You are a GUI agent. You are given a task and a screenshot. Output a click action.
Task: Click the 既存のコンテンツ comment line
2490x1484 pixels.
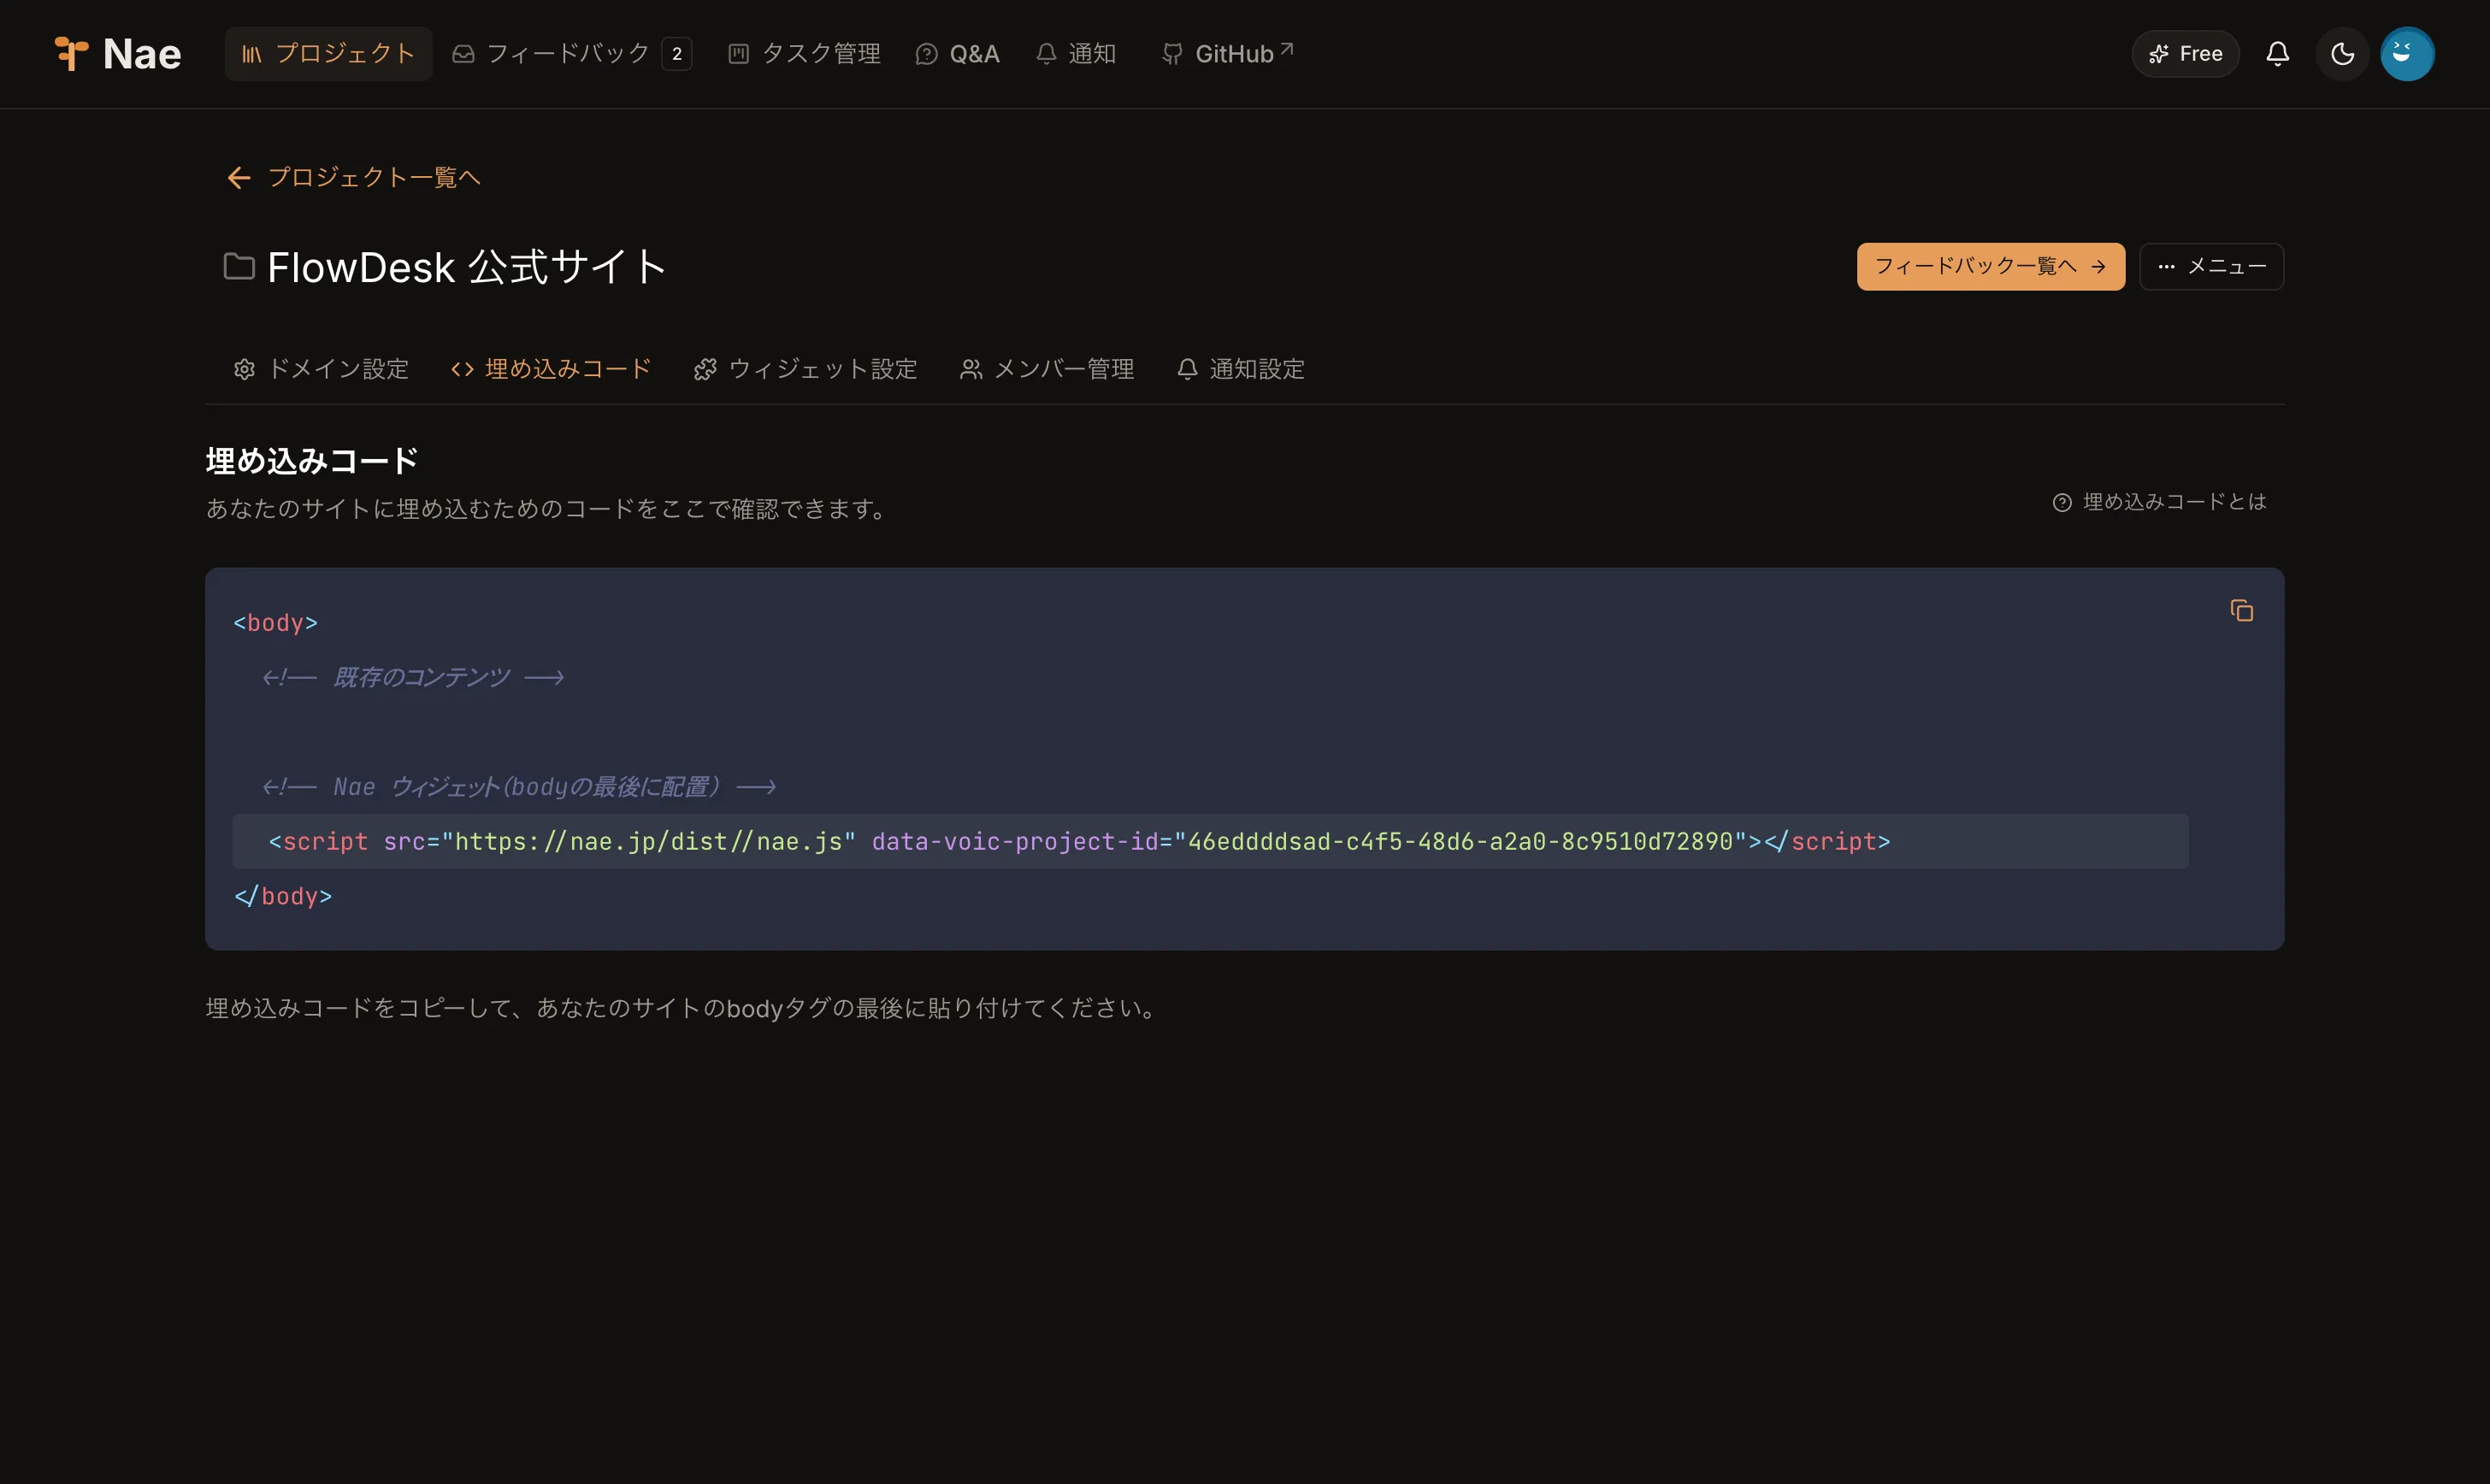(x=413, y=677)
